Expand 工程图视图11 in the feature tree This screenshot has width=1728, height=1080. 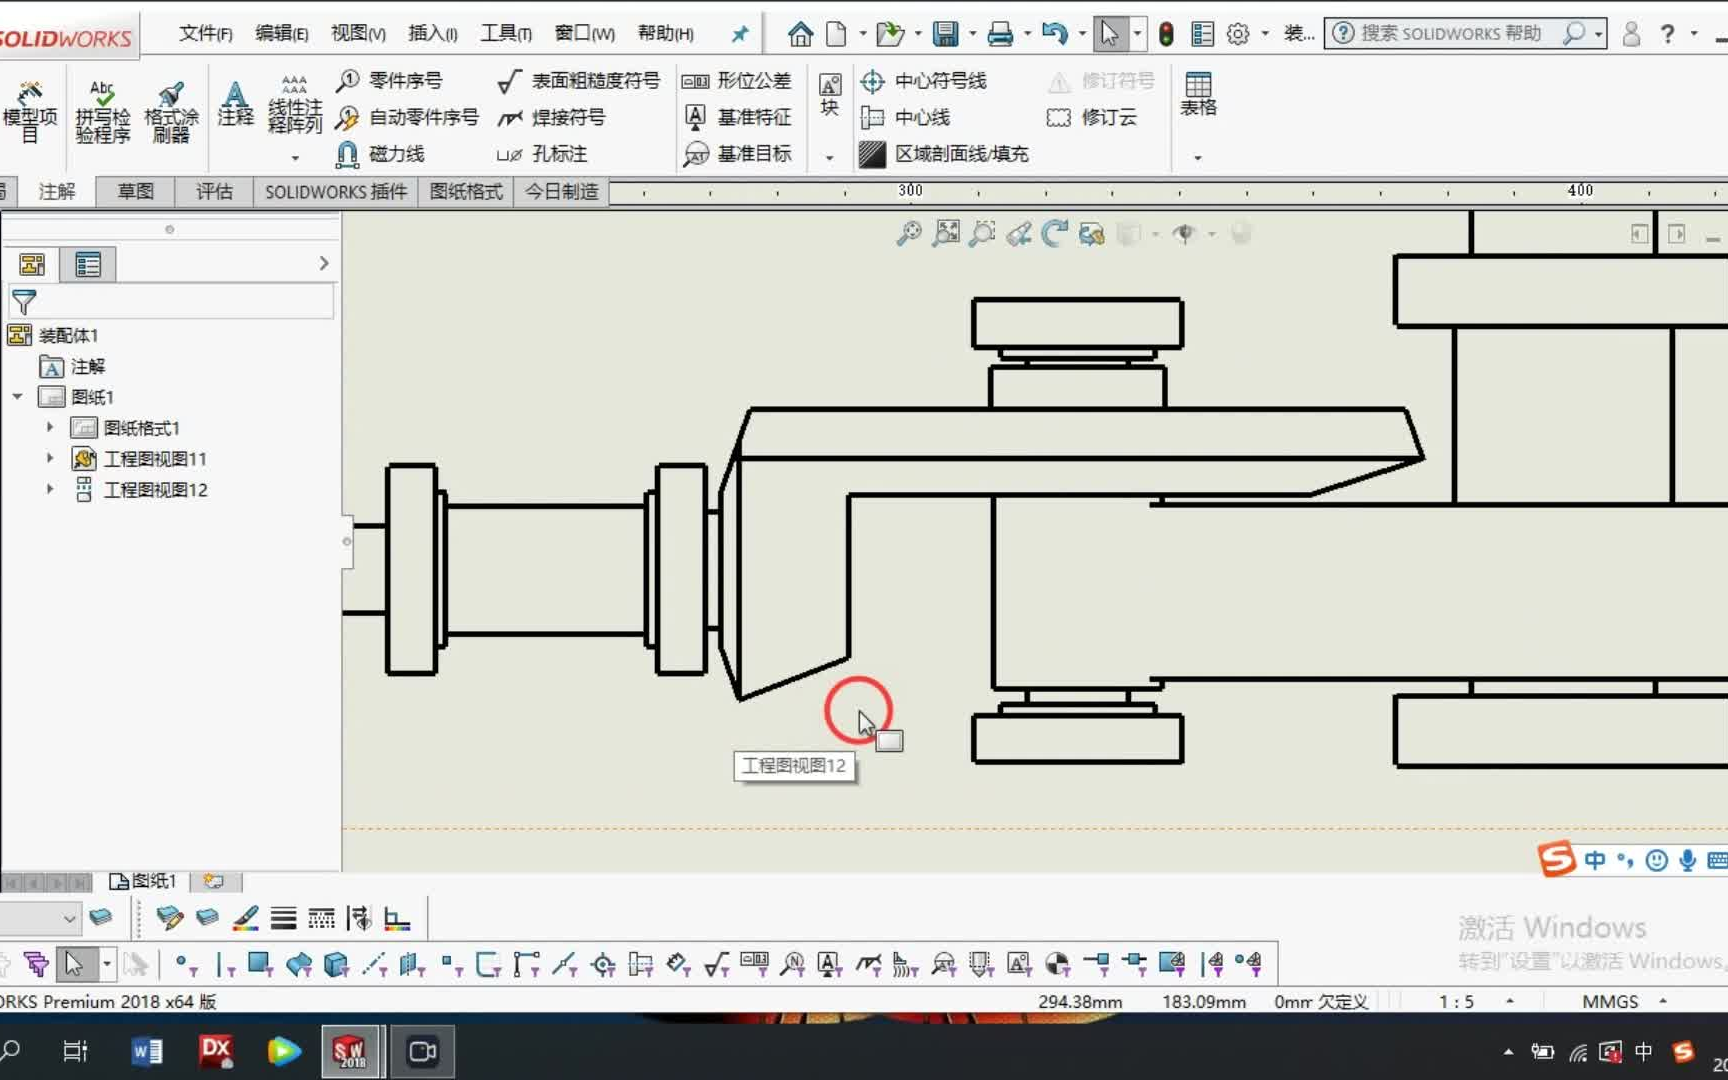pyautogui.click(x=50, y=458)
